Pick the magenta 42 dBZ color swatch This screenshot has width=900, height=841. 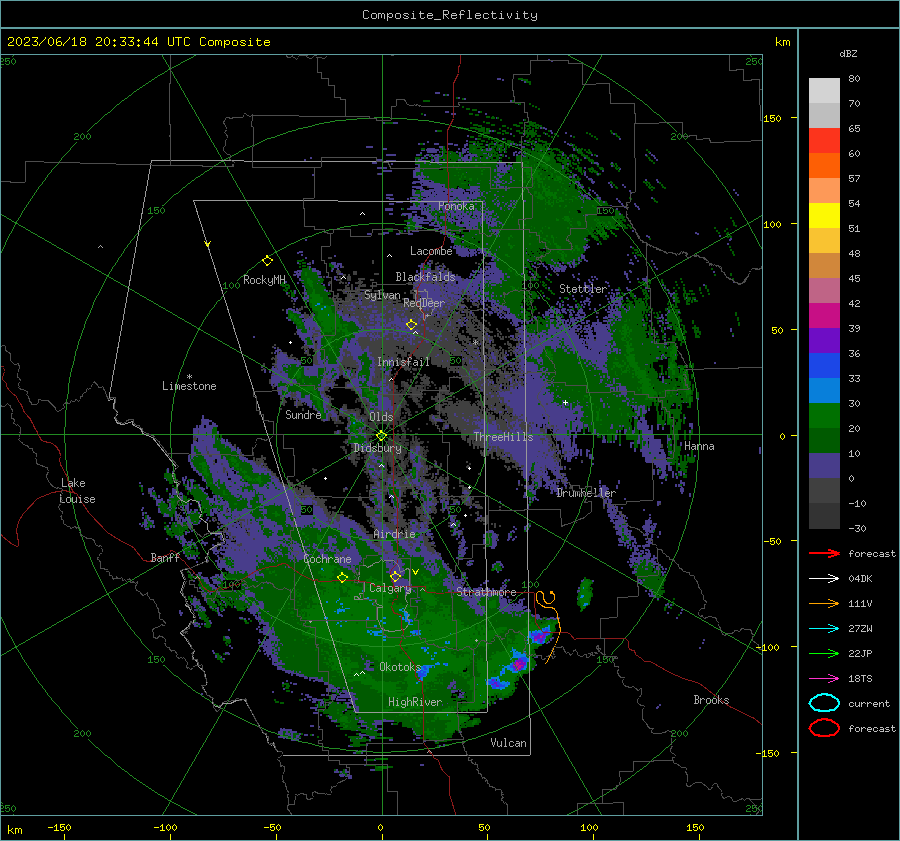click(824, 315)
